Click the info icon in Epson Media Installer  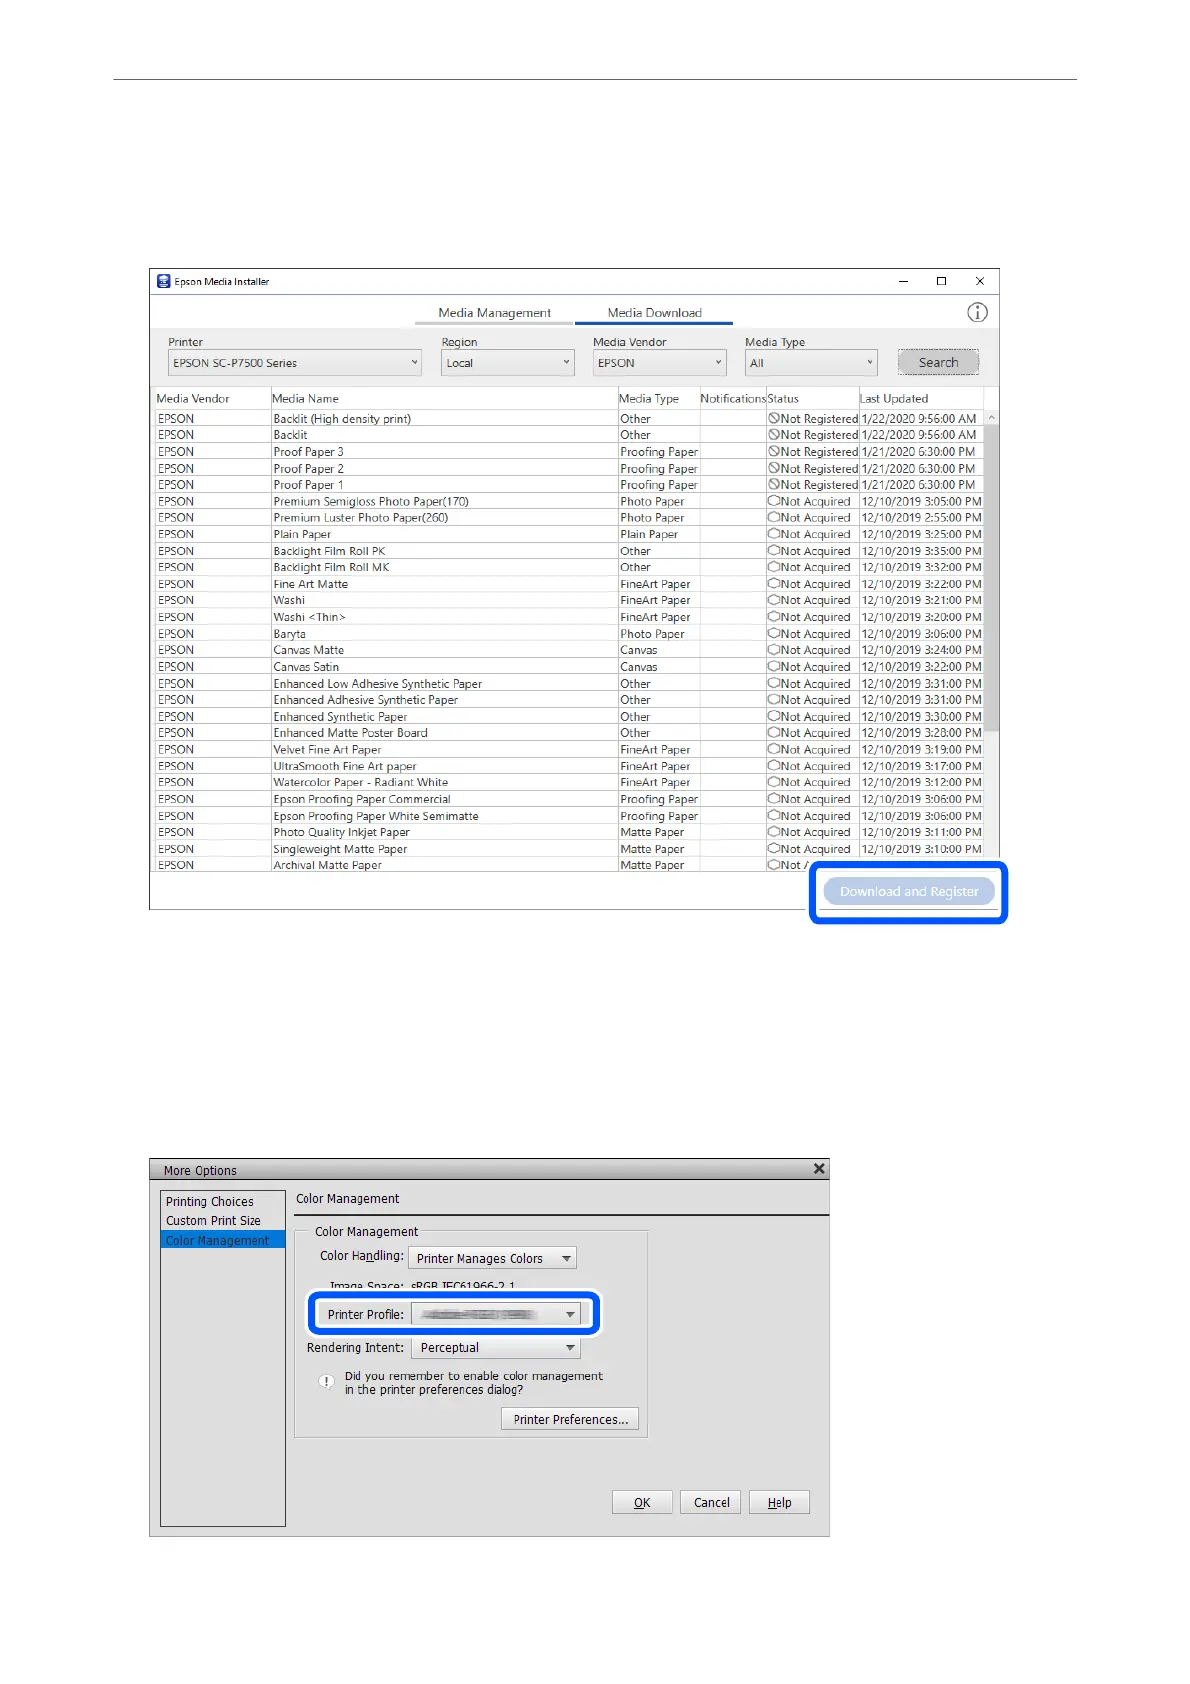point(977,312)
